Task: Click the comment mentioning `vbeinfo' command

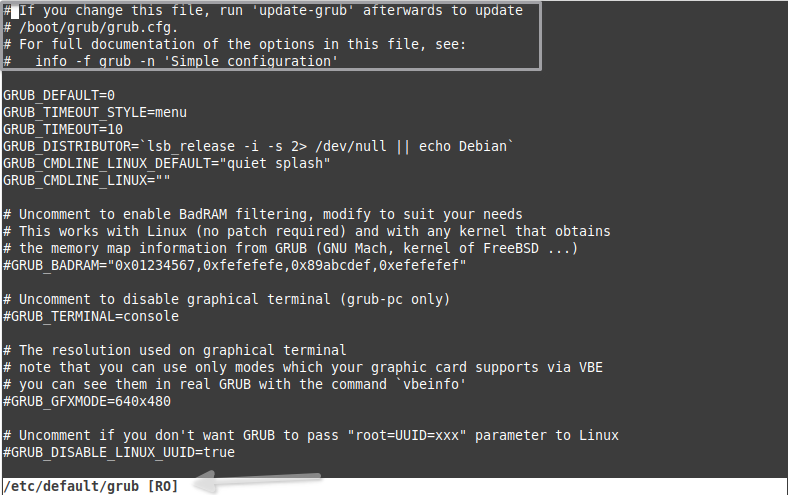Action: pos(235,384)
